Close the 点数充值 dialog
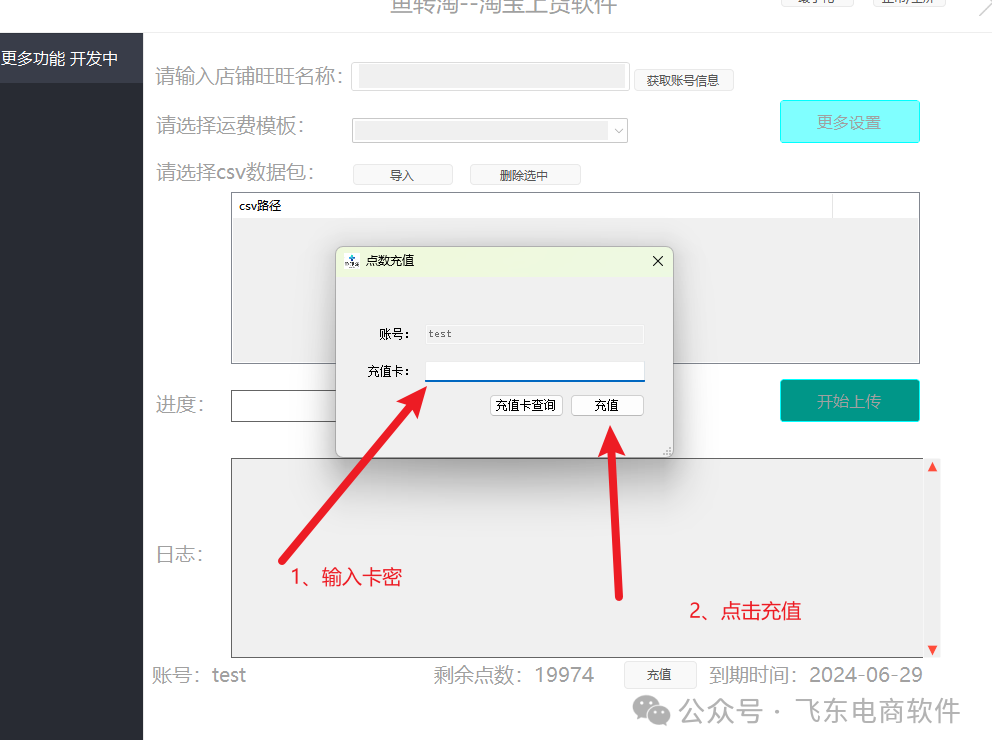Screen dimensions: 992x751 pyautogui.click(x=657, y=261)
